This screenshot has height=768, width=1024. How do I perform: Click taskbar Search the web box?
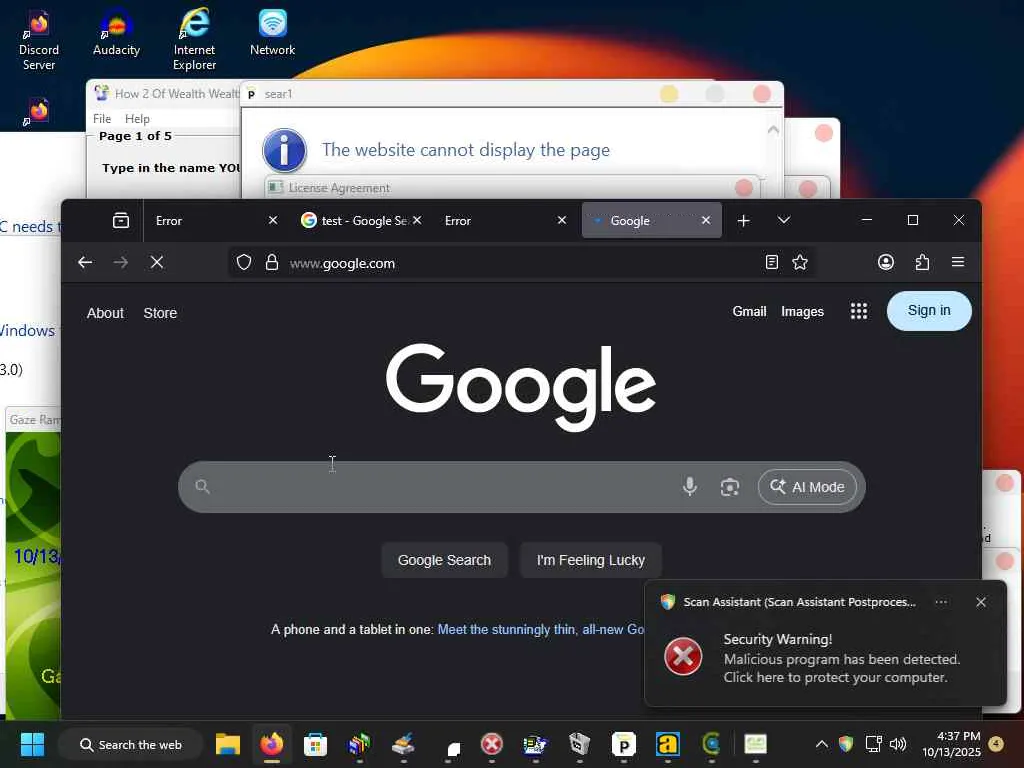tap(131, 744)
